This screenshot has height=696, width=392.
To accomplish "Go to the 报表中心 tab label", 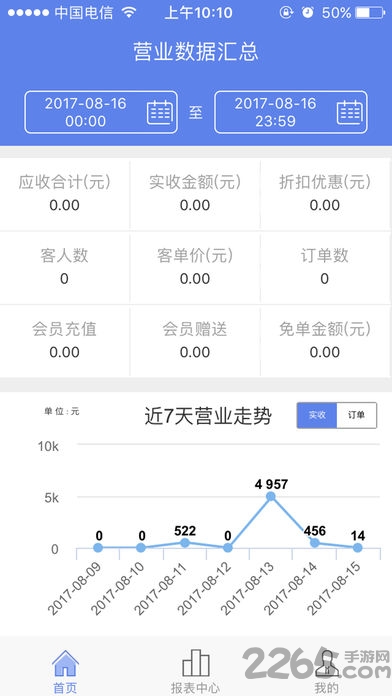I will [x=195, y=688].
